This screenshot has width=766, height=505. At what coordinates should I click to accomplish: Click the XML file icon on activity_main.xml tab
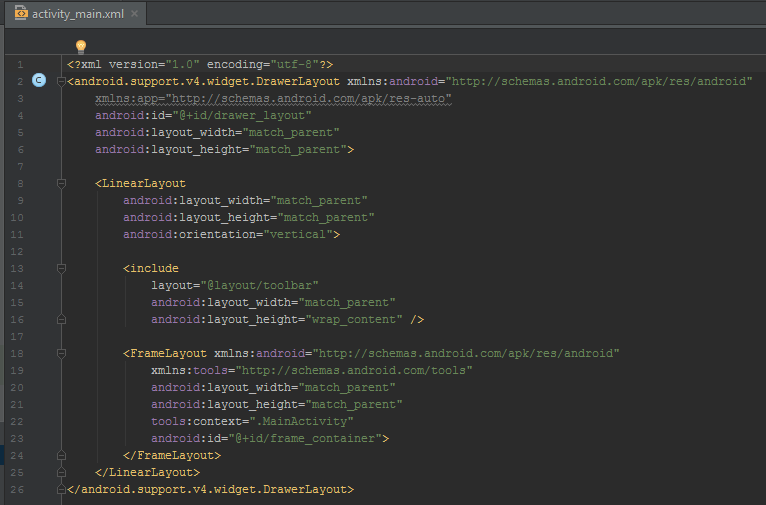pos(21,13)
